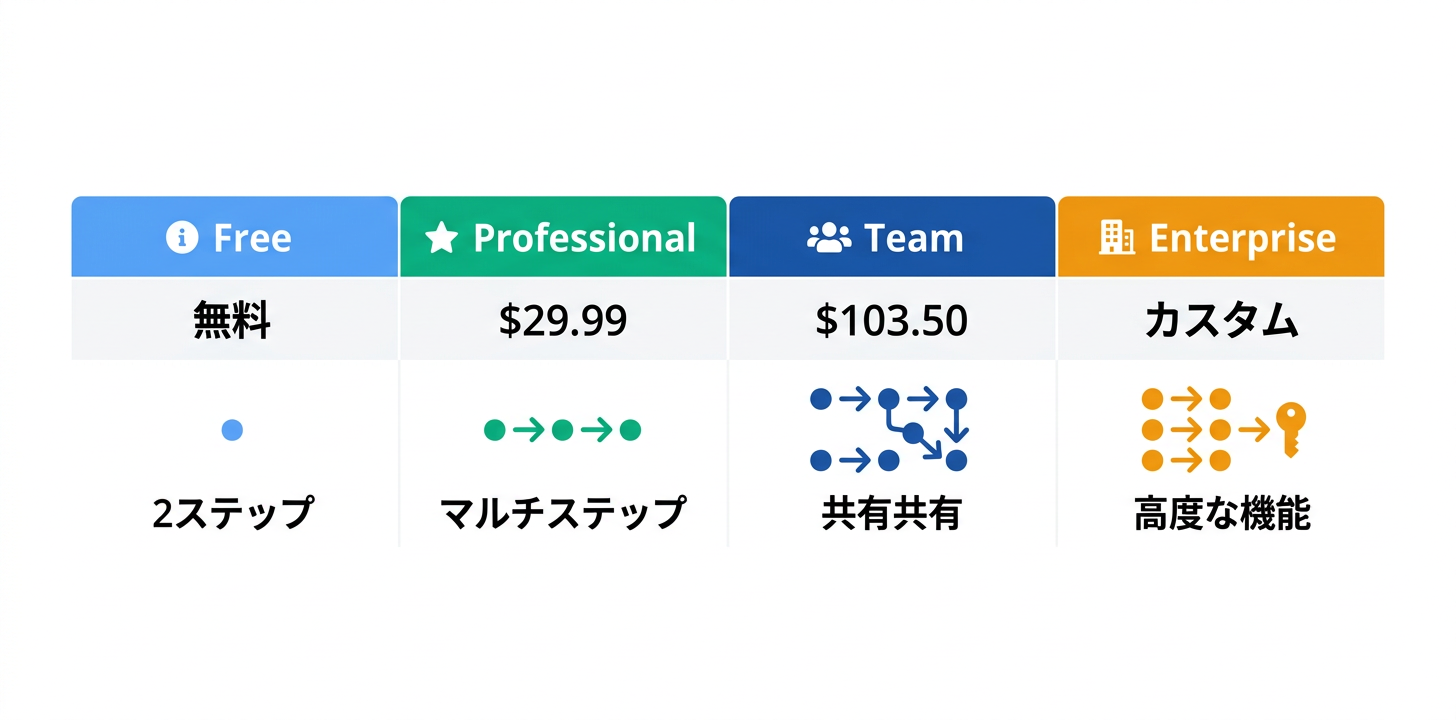
Task: Click the single blue dot step icon
Action: (x=231, y=431)
